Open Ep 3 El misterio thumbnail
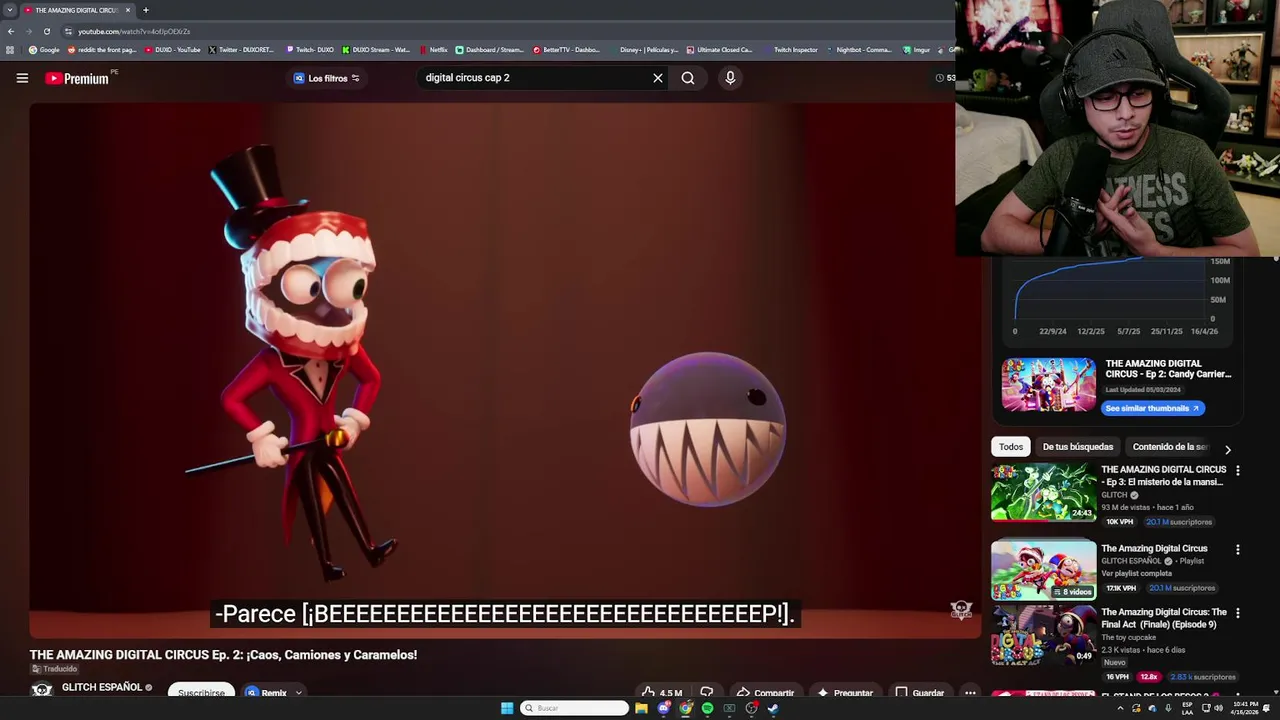Image resolution: width=1280 pixels, height=720 pixels. [1043, 493]
